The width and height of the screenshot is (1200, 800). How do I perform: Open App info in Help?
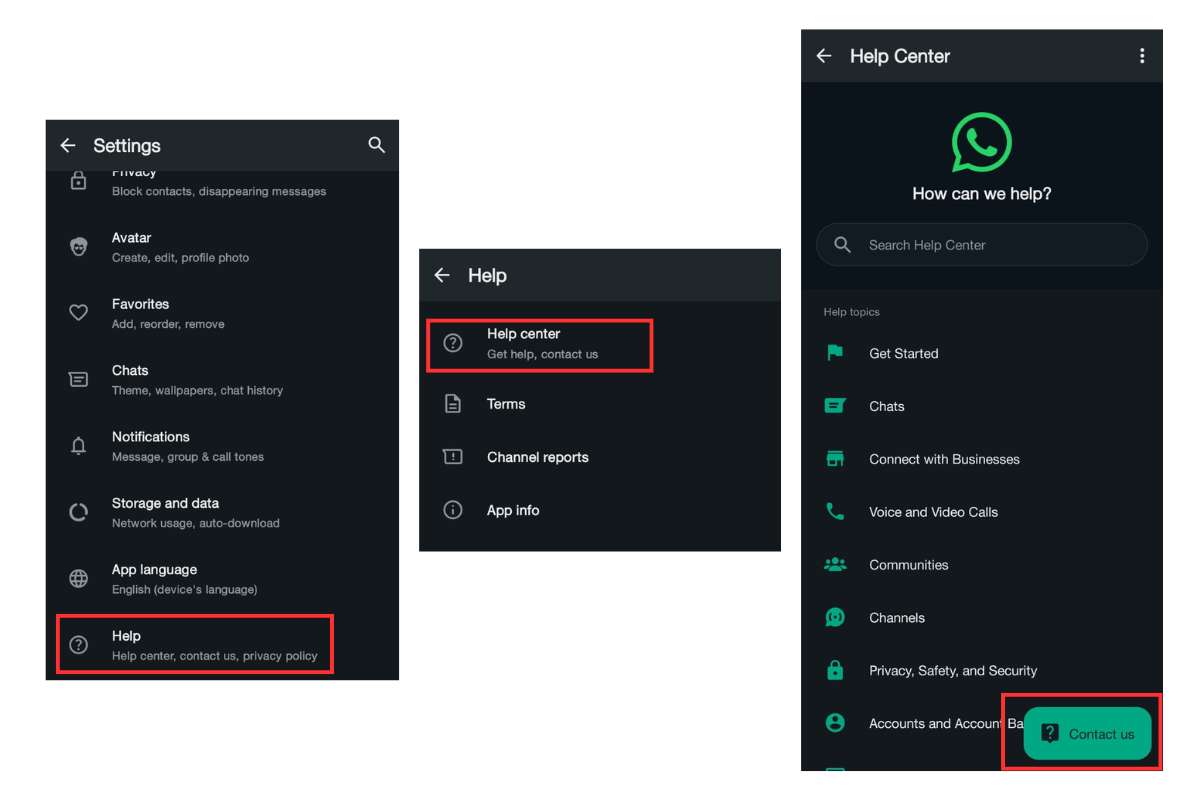[x=600, y=510]
